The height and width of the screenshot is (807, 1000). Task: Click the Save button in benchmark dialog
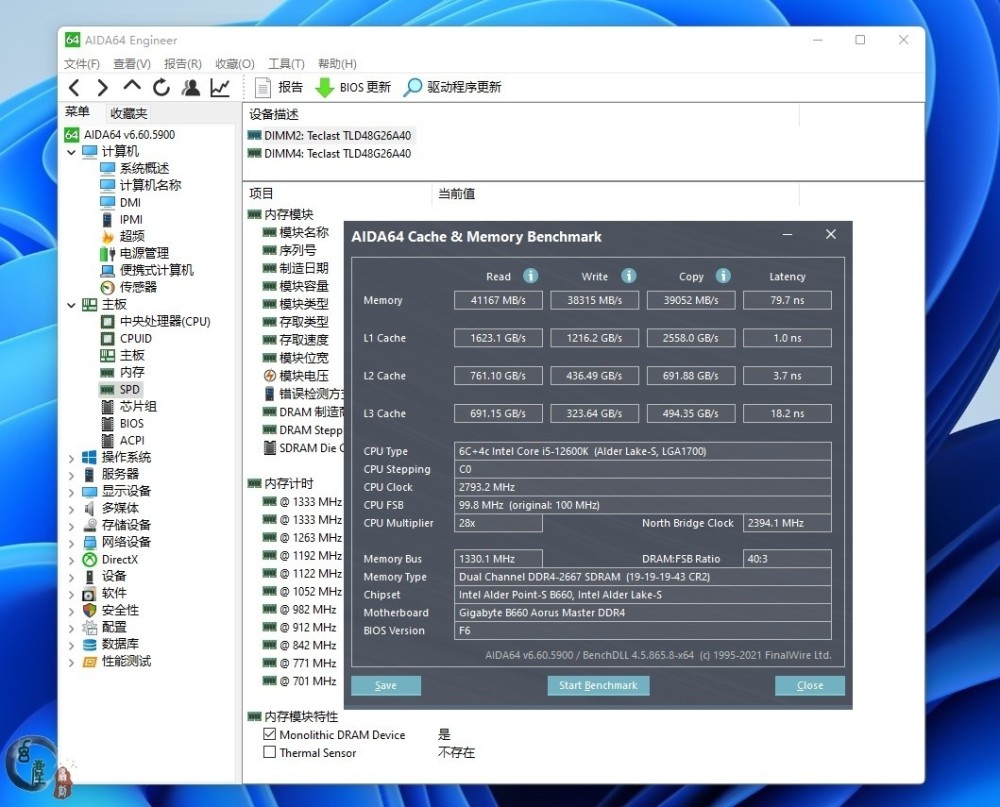[x=386, y=686]
